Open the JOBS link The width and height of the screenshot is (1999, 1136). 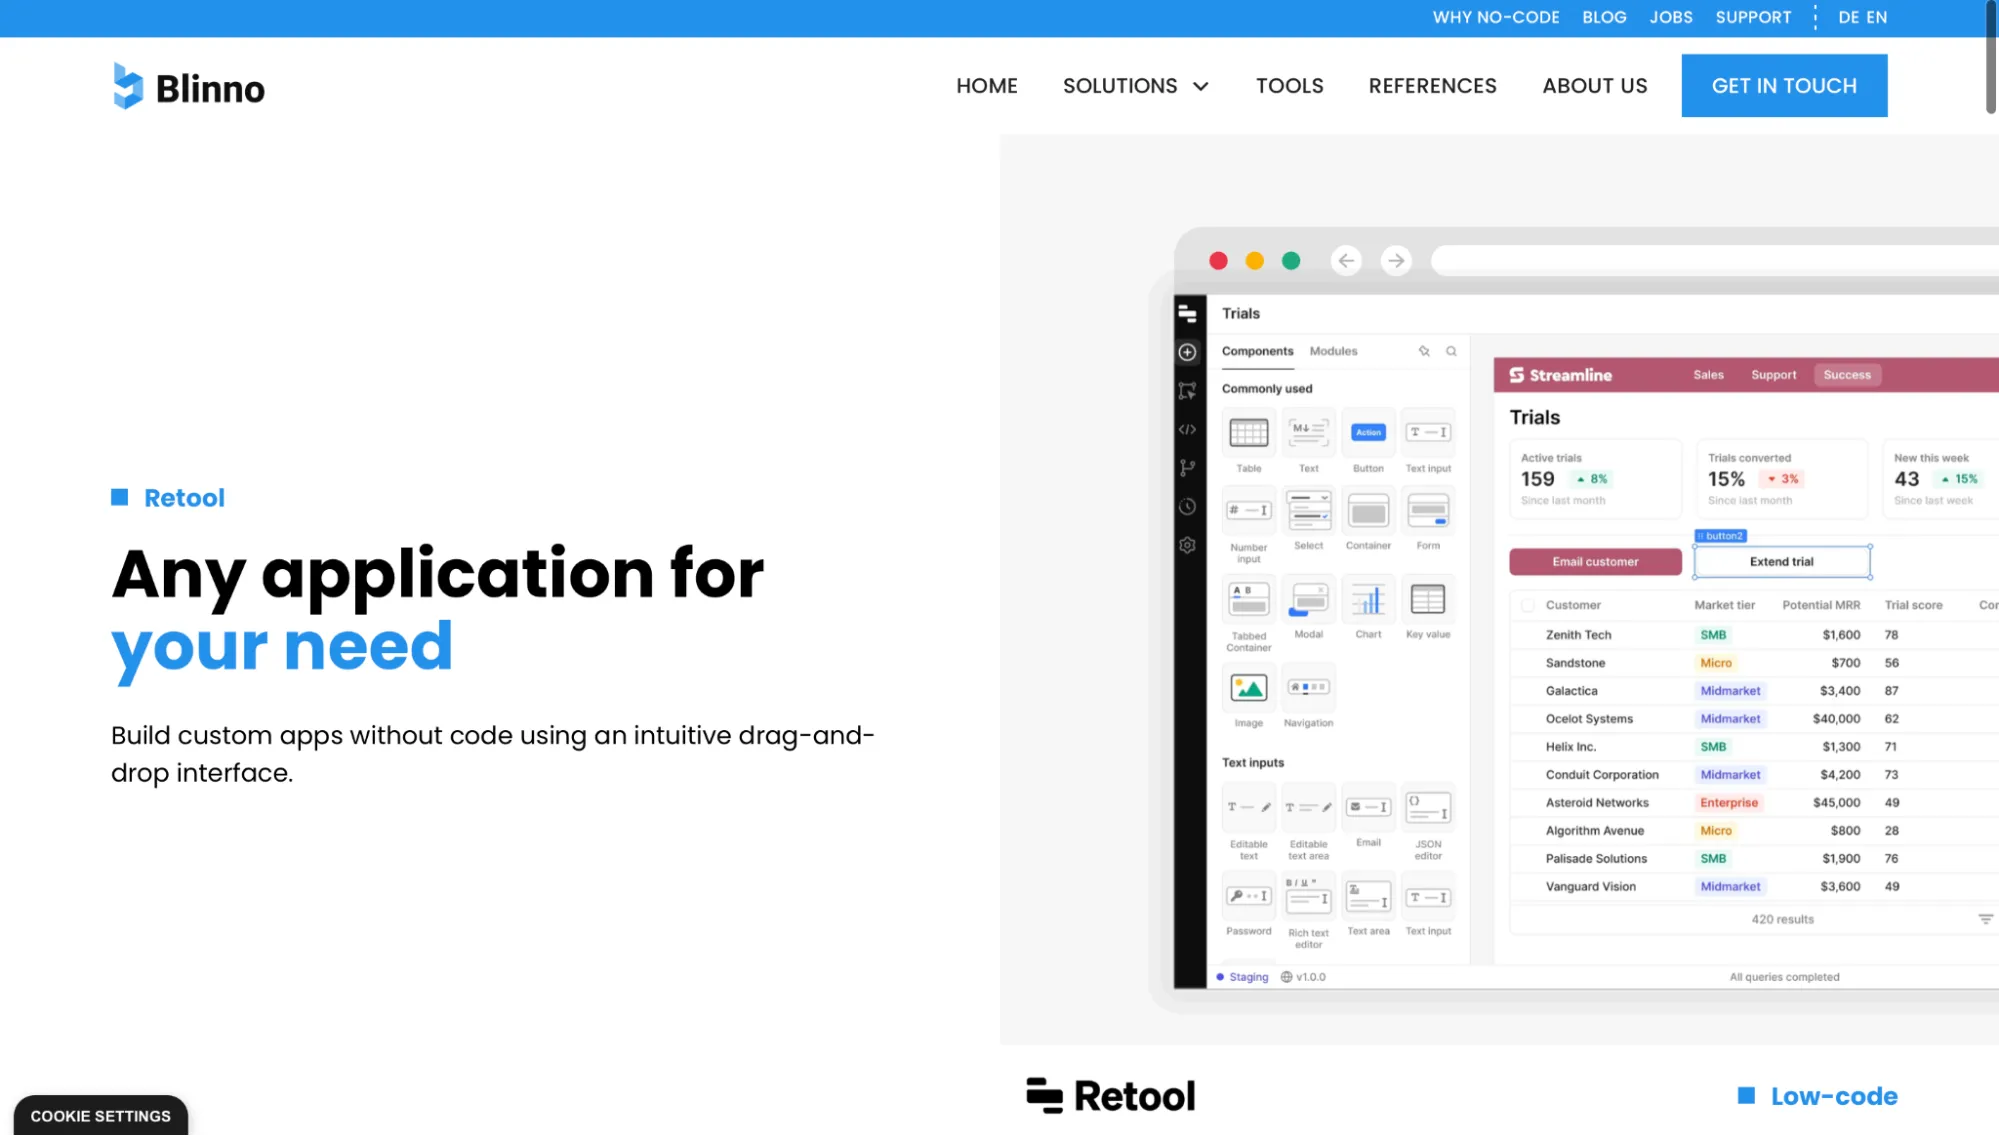[1671, 17]
